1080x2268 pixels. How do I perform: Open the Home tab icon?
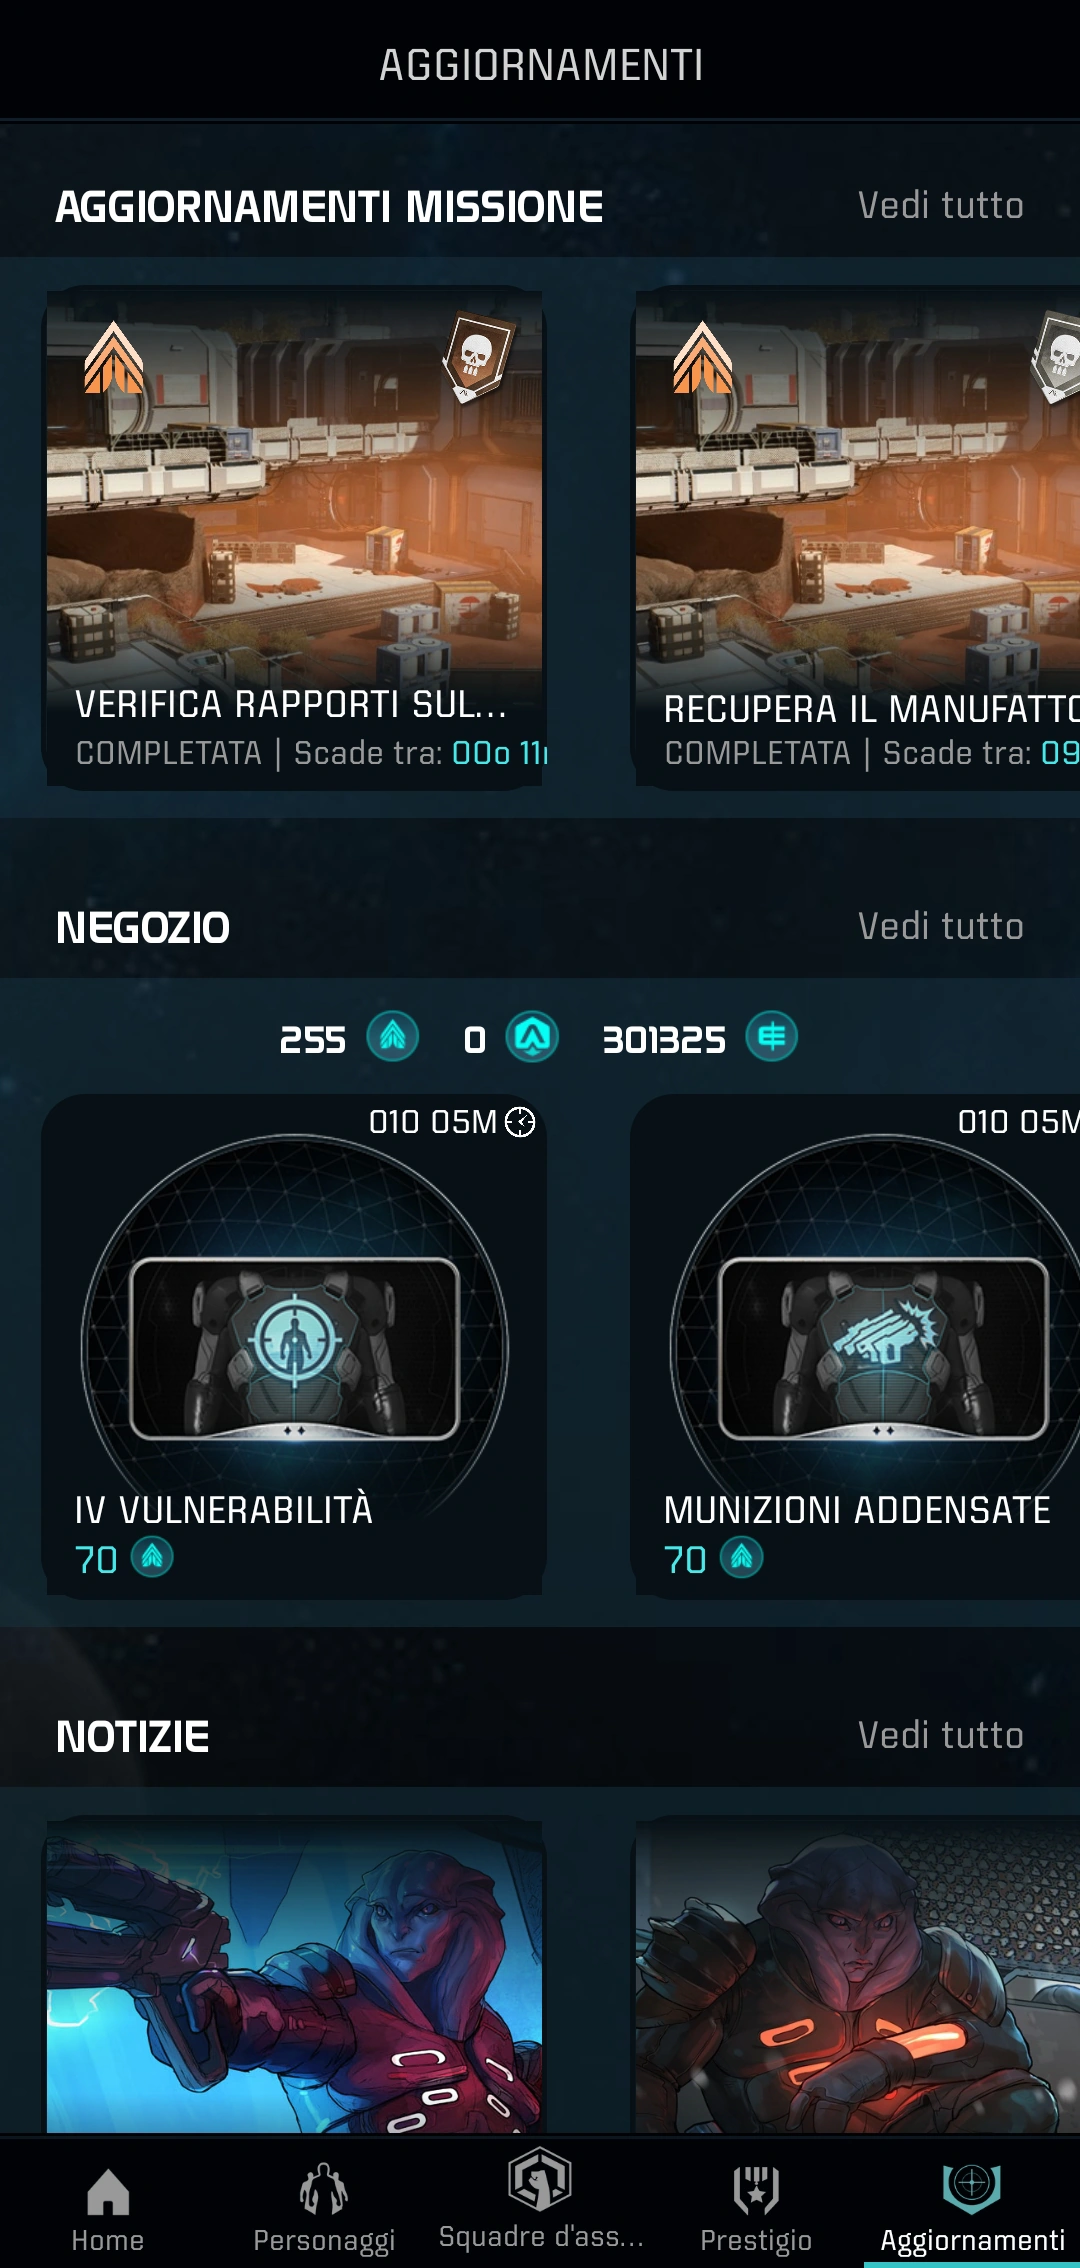[x=108, y=2191]
